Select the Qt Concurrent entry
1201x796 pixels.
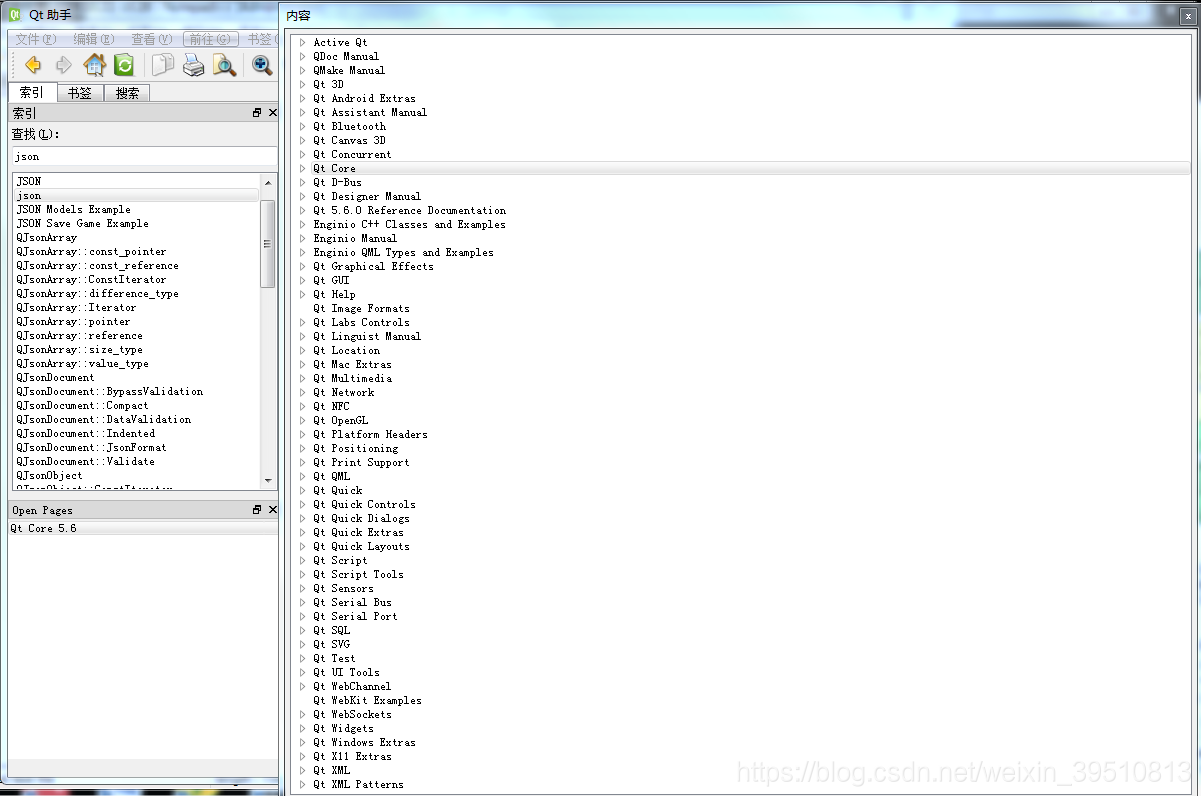352,154
